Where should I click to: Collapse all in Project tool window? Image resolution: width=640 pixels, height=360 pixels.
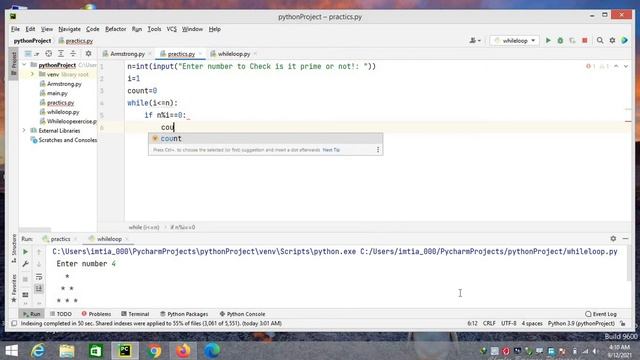coord(73,53)
